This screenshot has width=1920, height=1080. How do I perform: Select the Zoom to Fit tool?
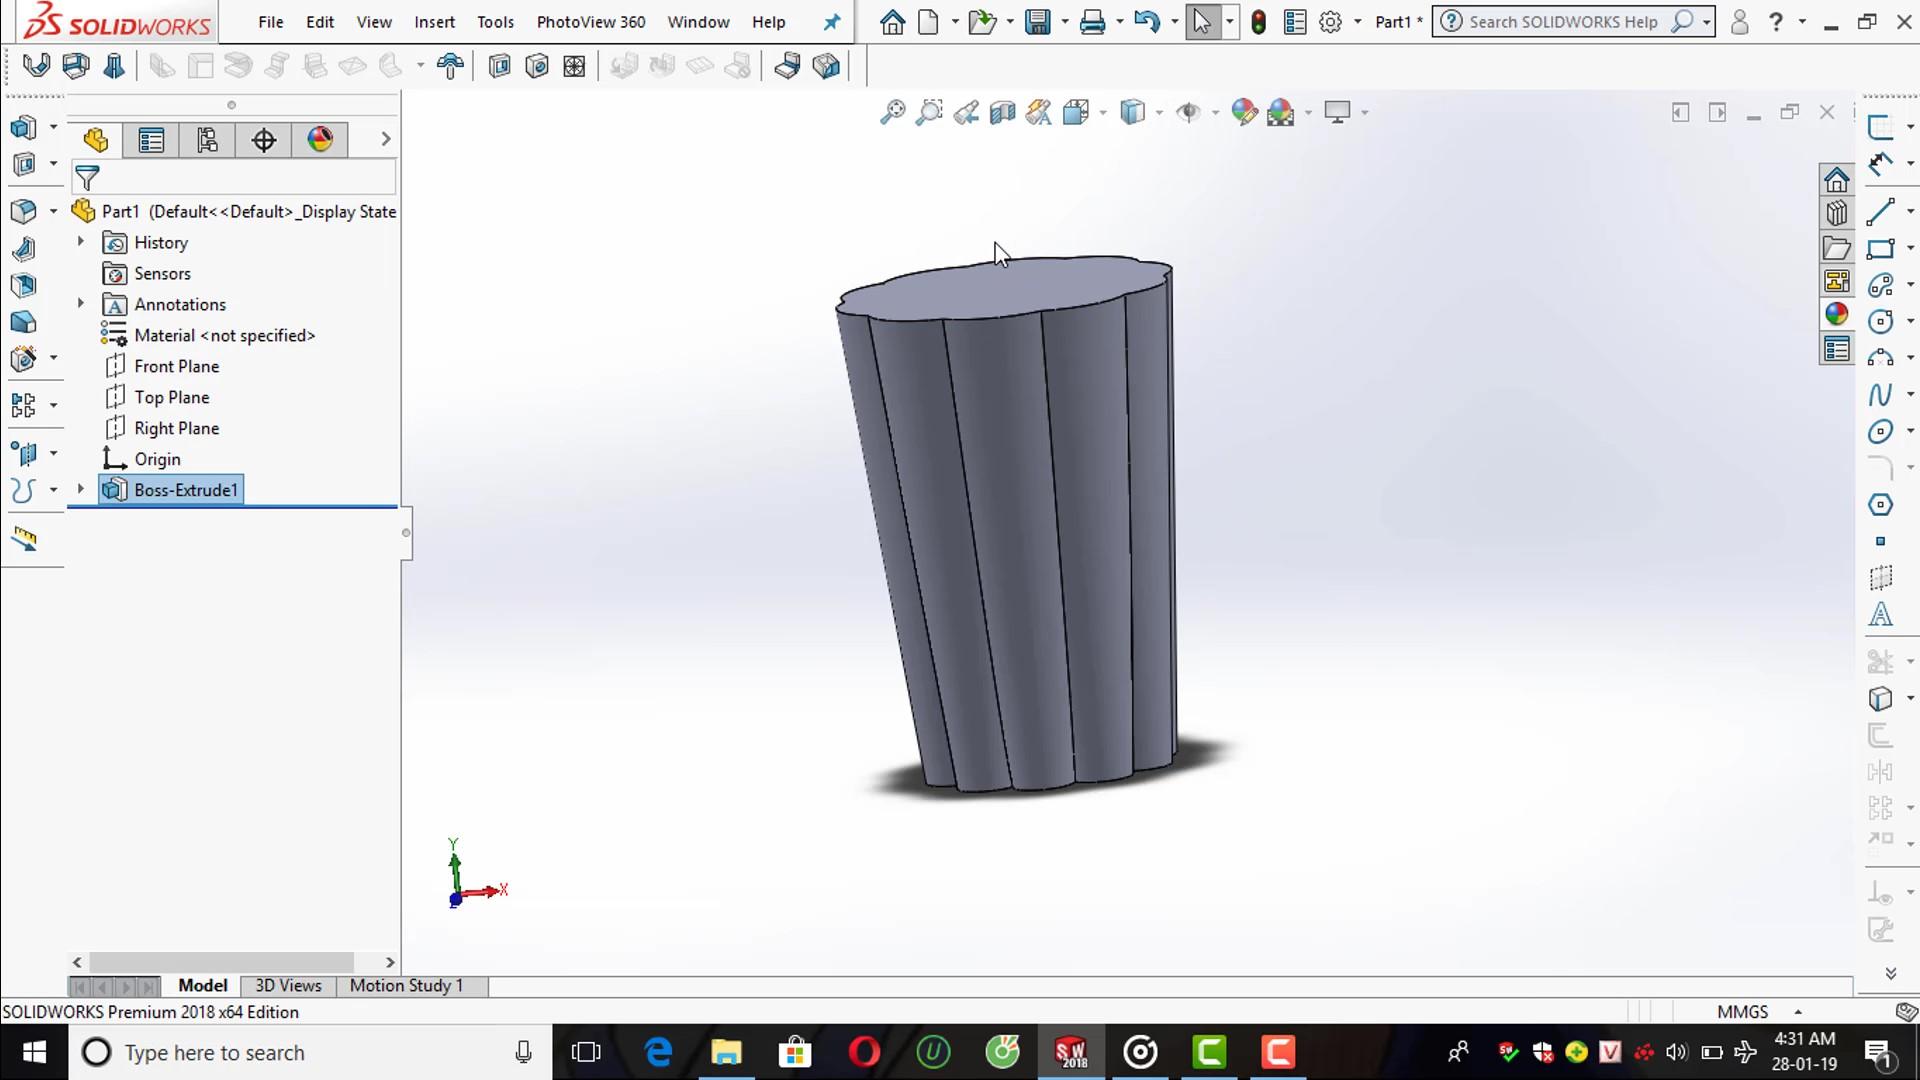coord(893,112)
